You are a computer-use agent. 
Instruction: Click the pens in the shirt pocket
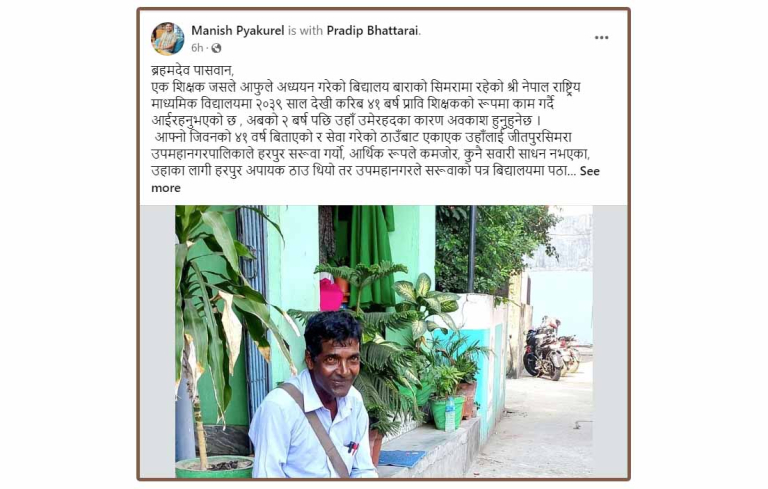pyautogui.click(x=351, y=447)
